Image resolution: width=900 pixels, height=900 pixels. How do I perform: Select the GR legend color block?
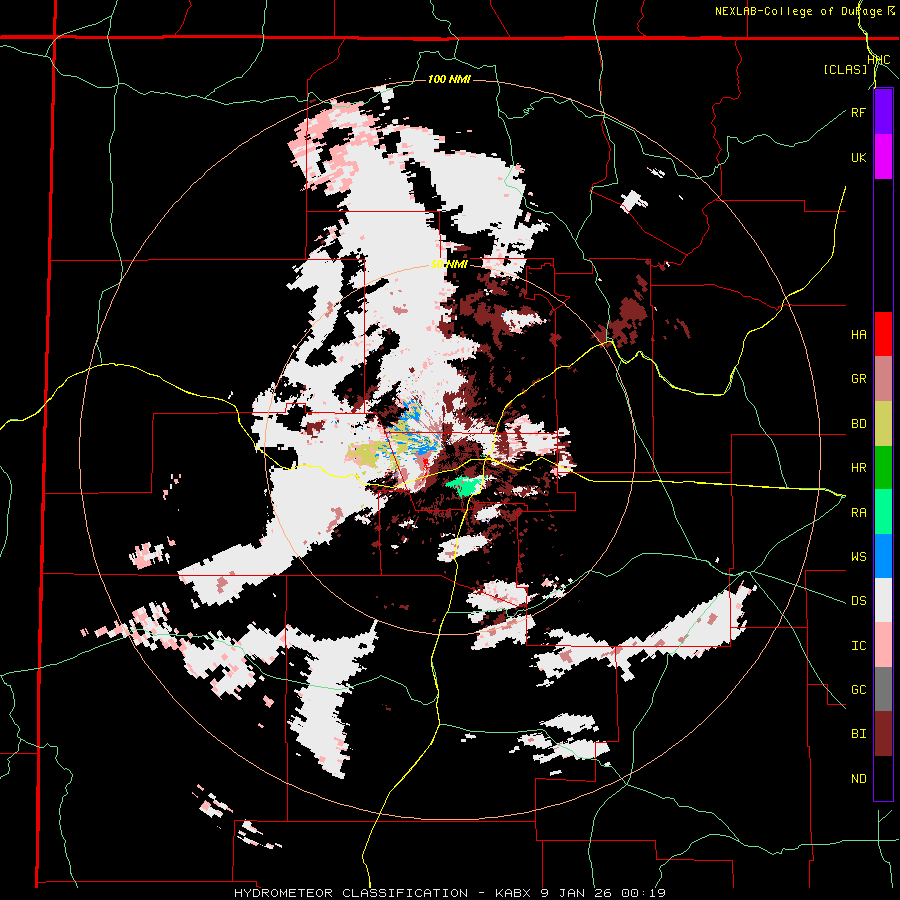coord(883,379)
